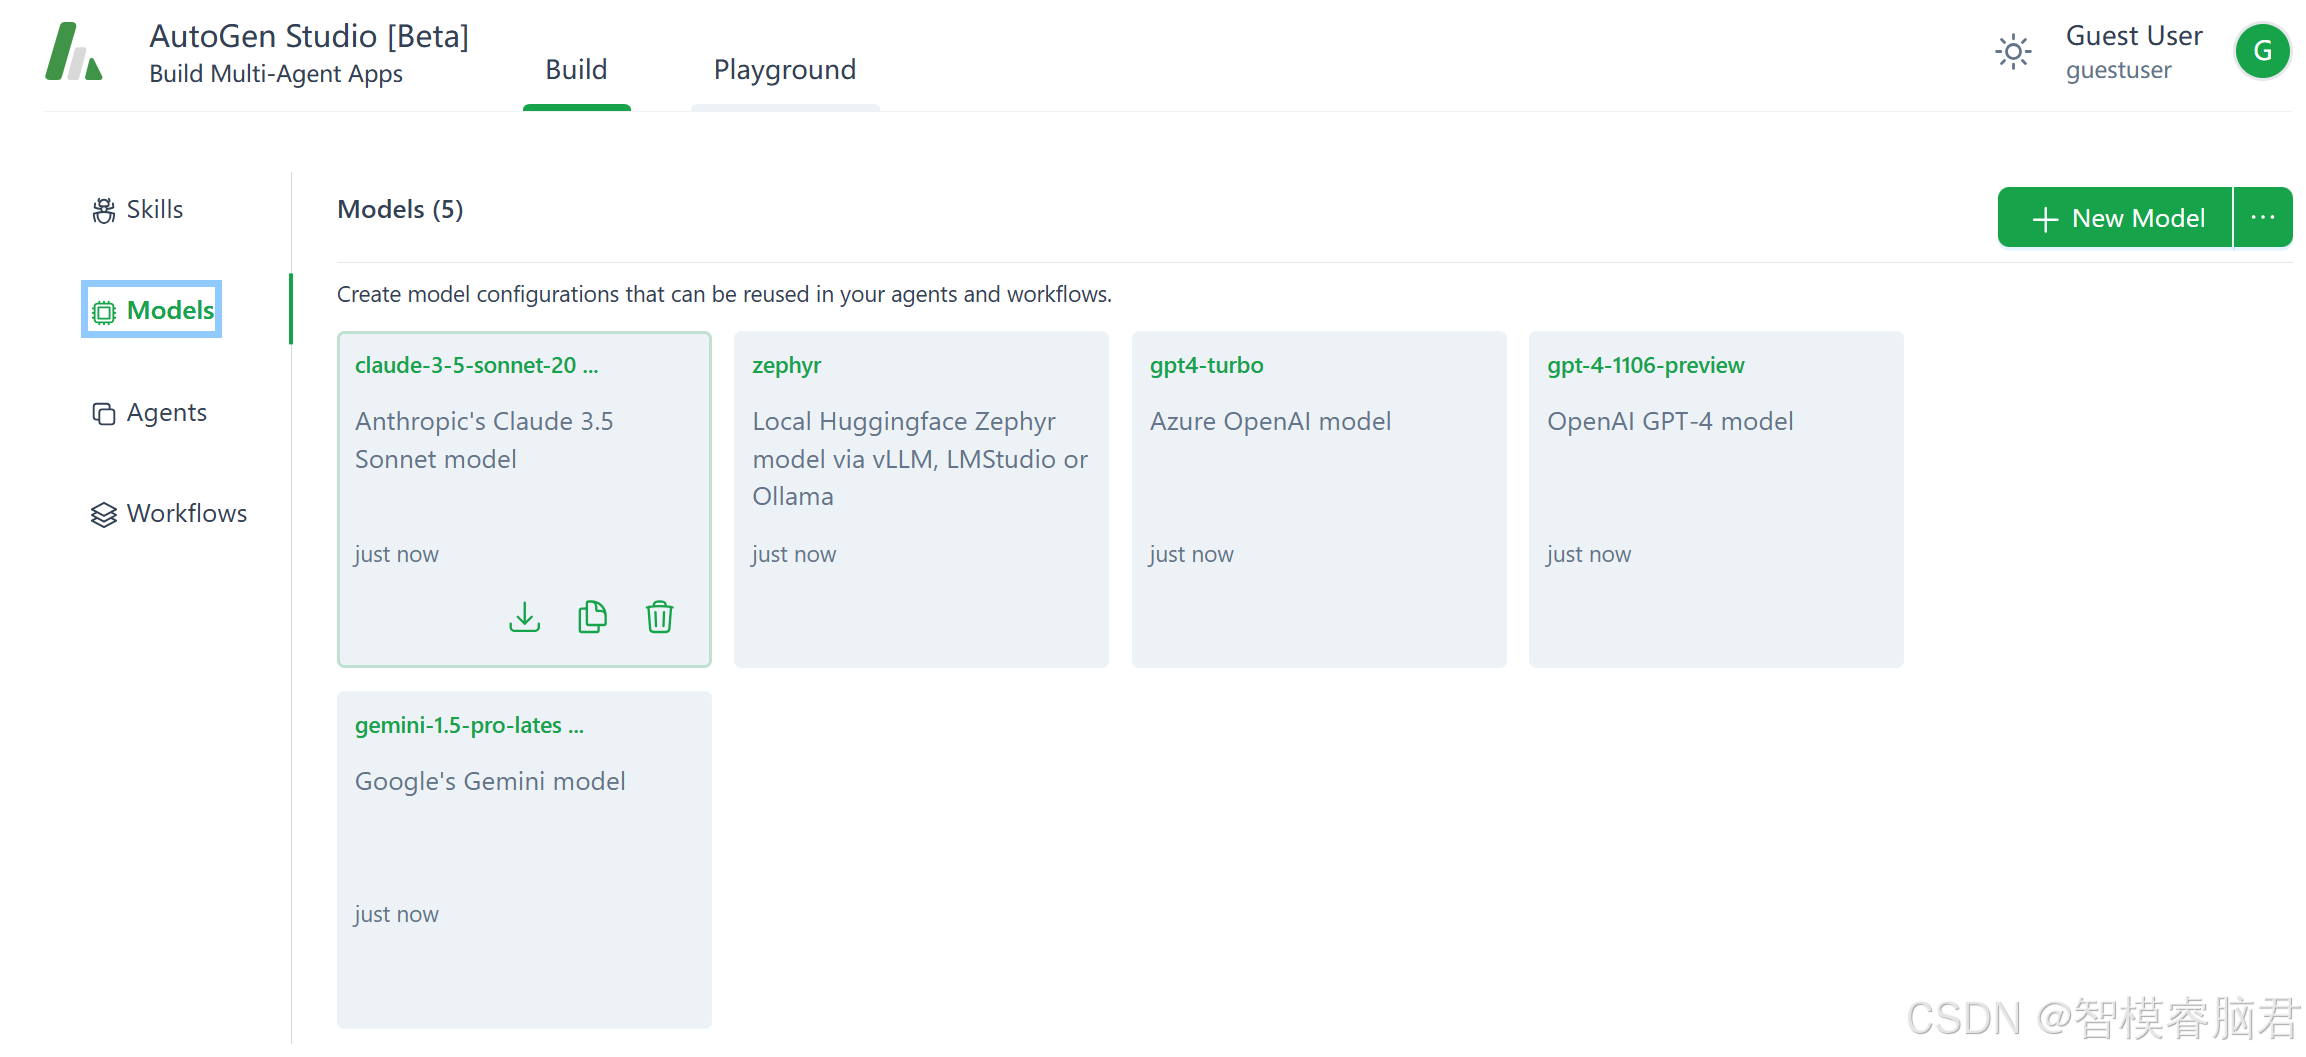Open the gpt-4-1106-preview model title
This screenshot has height=1057, width=2306.
pyautogui.click(x=1646, y=365)
